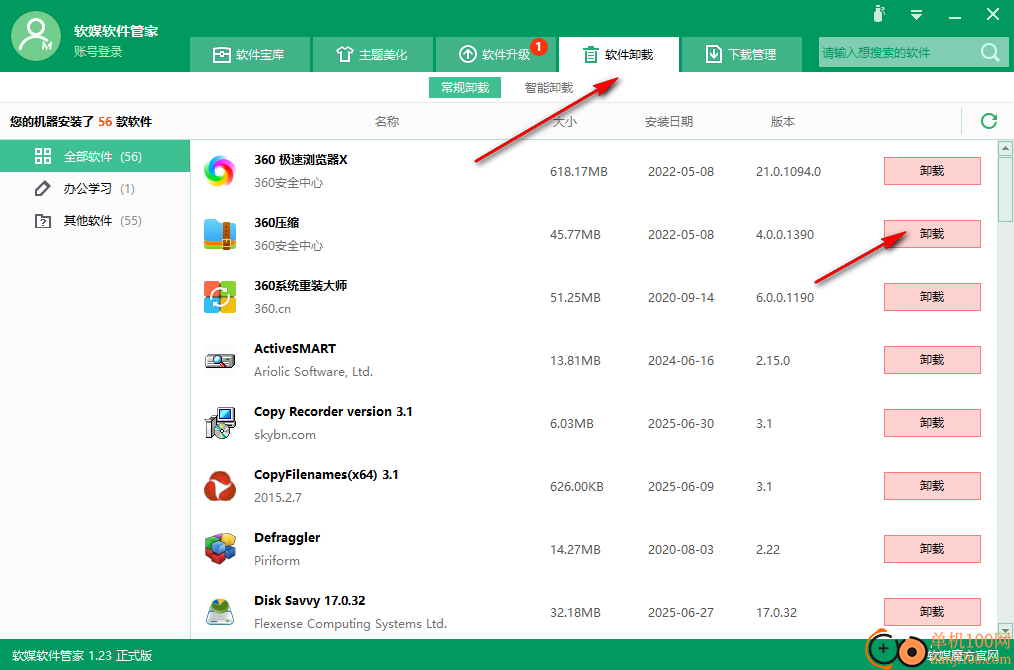The width and height of the screenshot is (1014, 670).
Task: Select 全部软件 (56) category
Action: point(95,157)
